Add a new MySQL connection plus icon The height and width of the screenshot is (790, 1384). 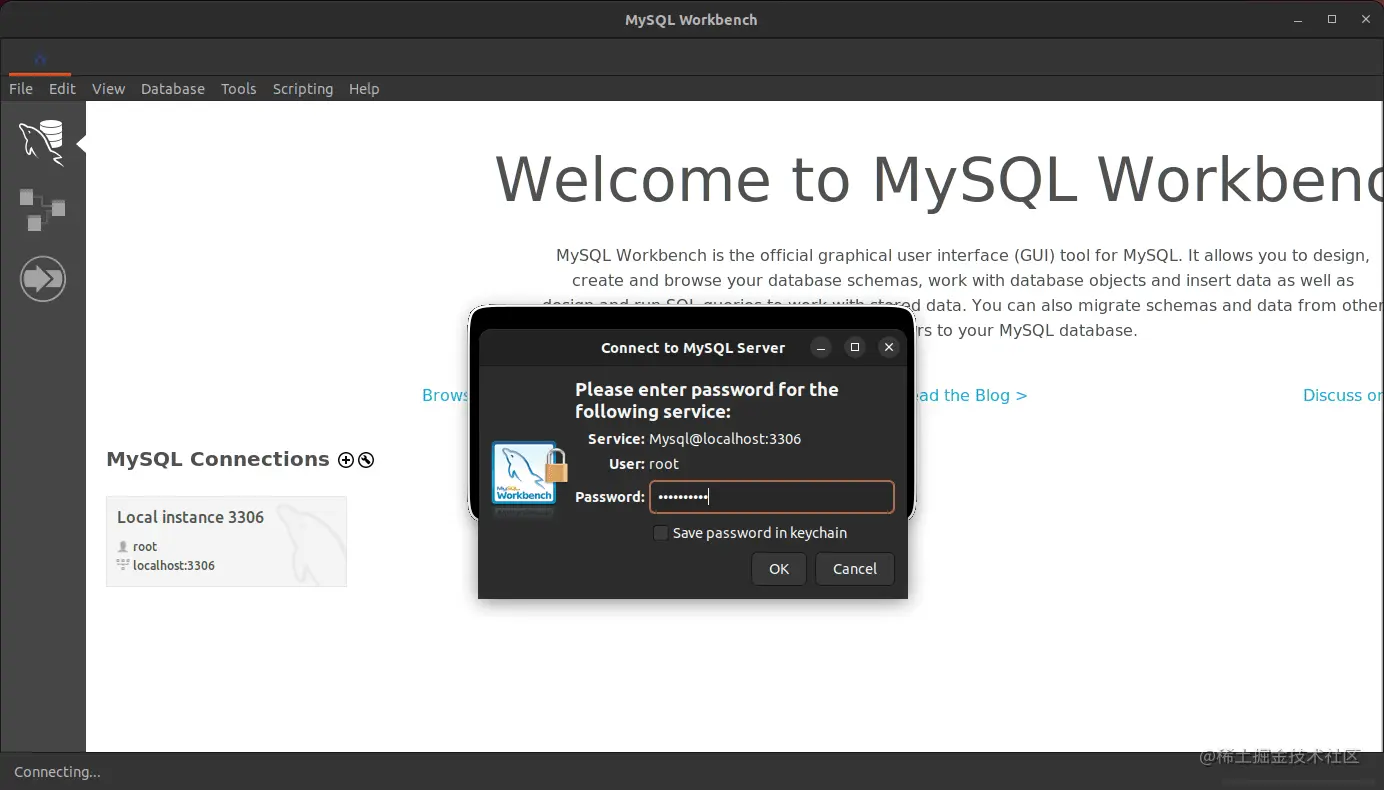click(346, 460)
